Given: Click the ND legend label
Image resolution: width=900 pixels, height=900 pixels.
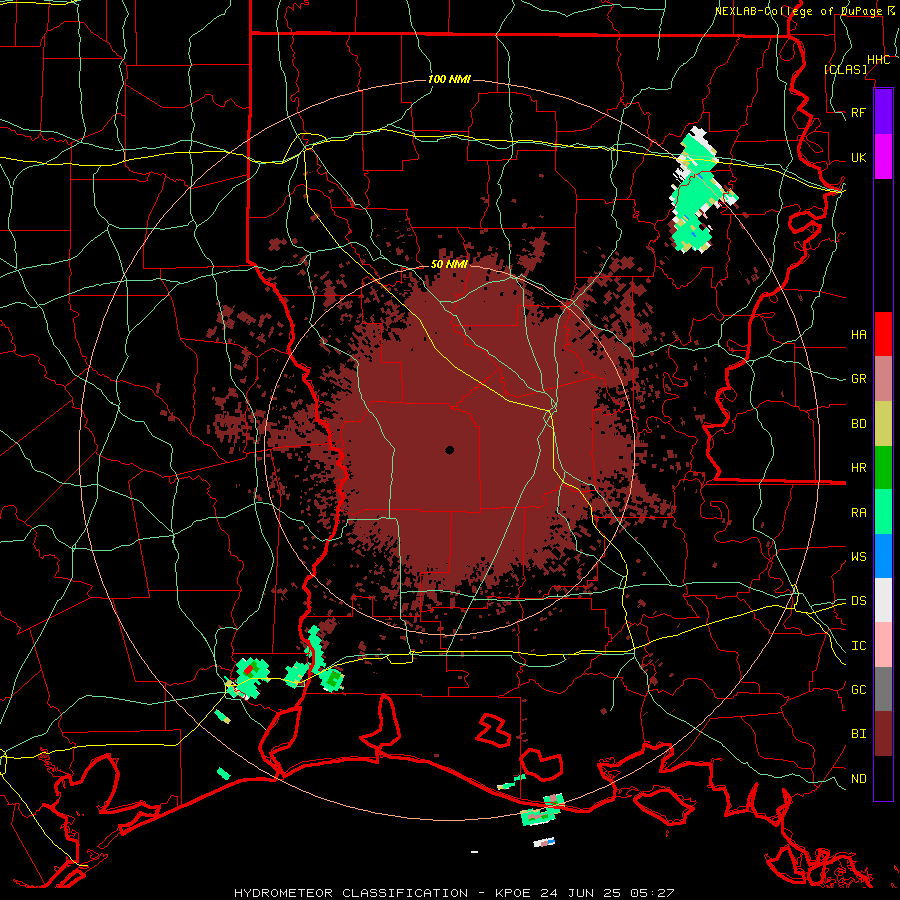Looking at the screenshot, I should (x=859, y=779).
